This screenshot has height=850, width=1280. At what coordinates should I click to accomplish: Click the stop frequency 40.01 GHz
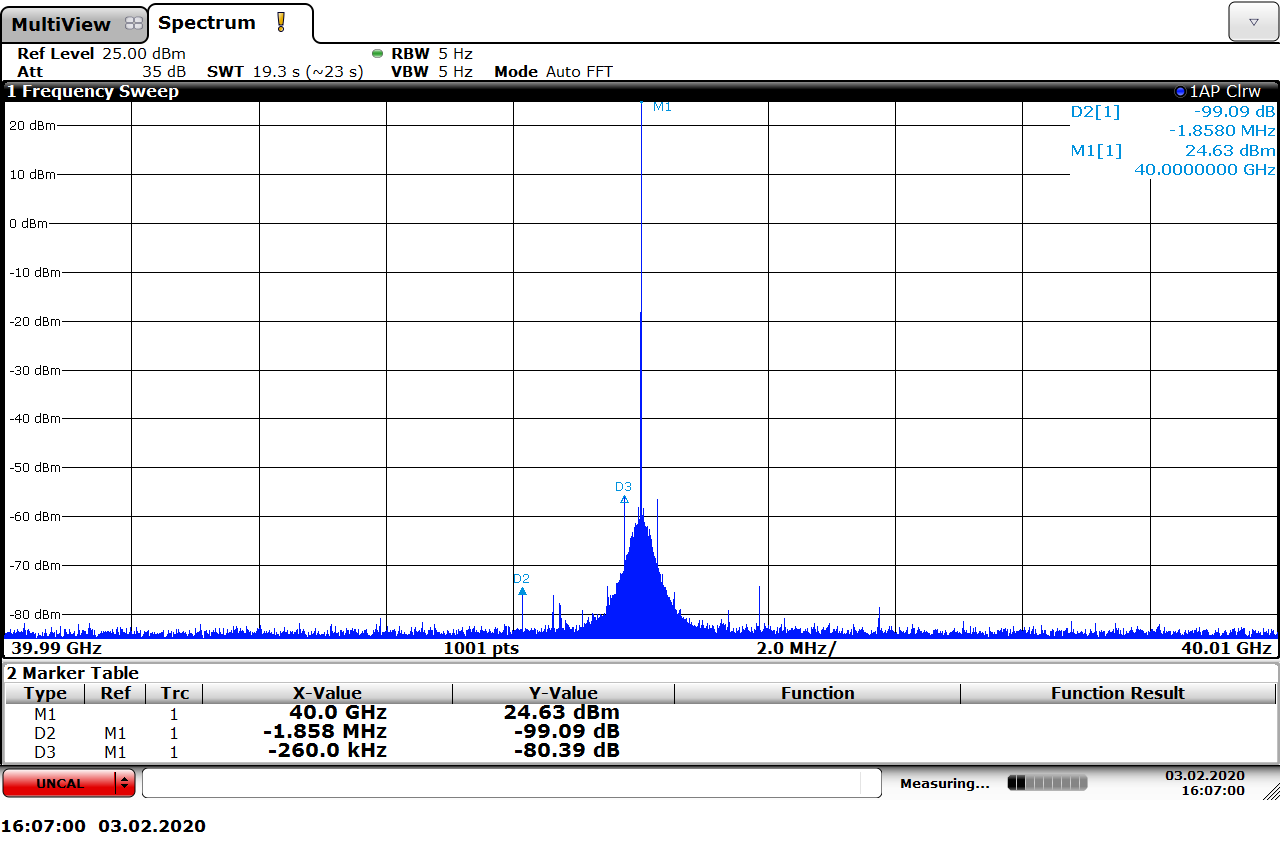(x=1226, y=648)
